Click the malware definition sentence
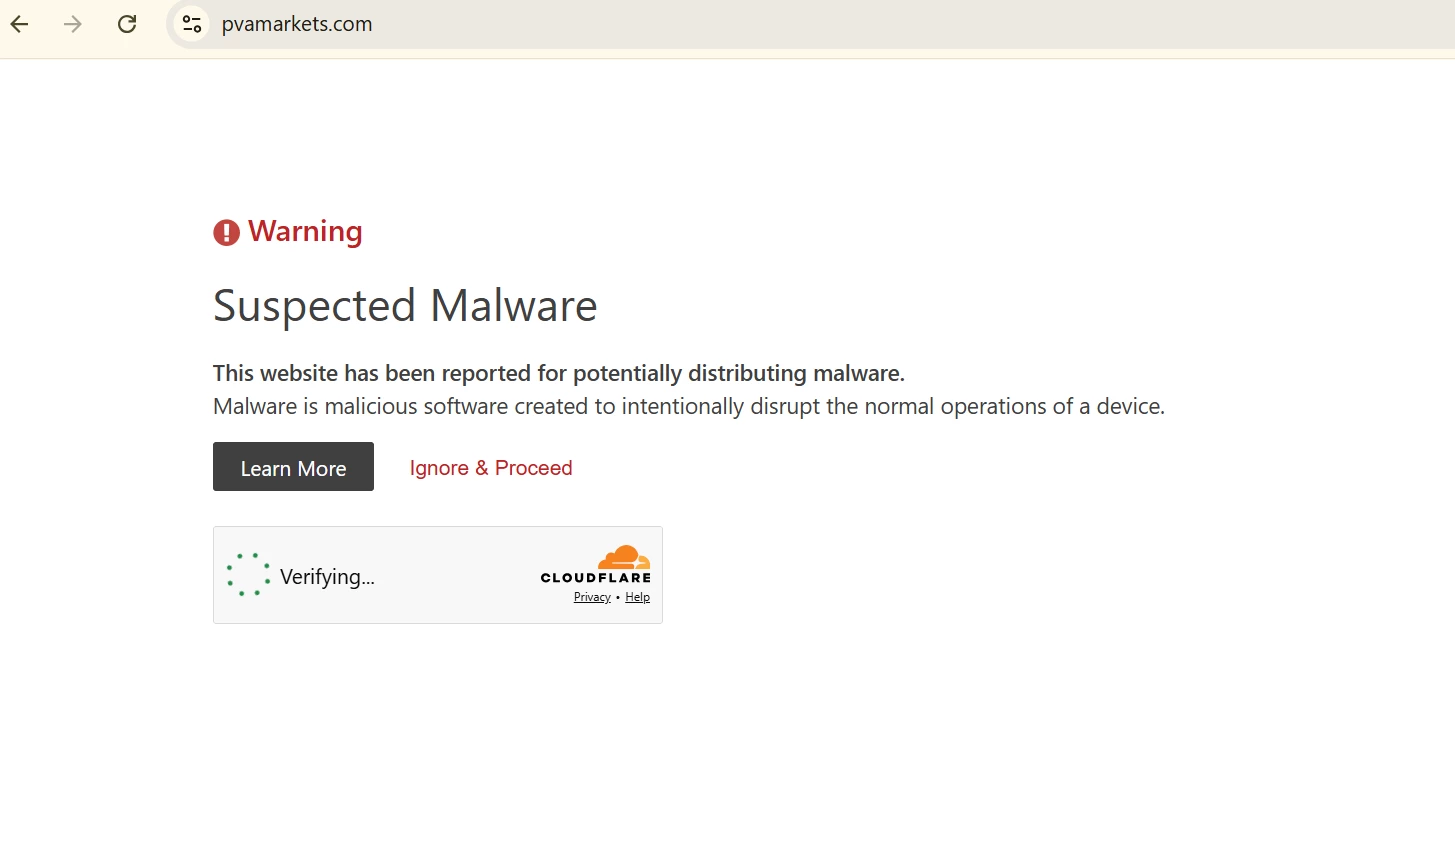 pos(689,406)
